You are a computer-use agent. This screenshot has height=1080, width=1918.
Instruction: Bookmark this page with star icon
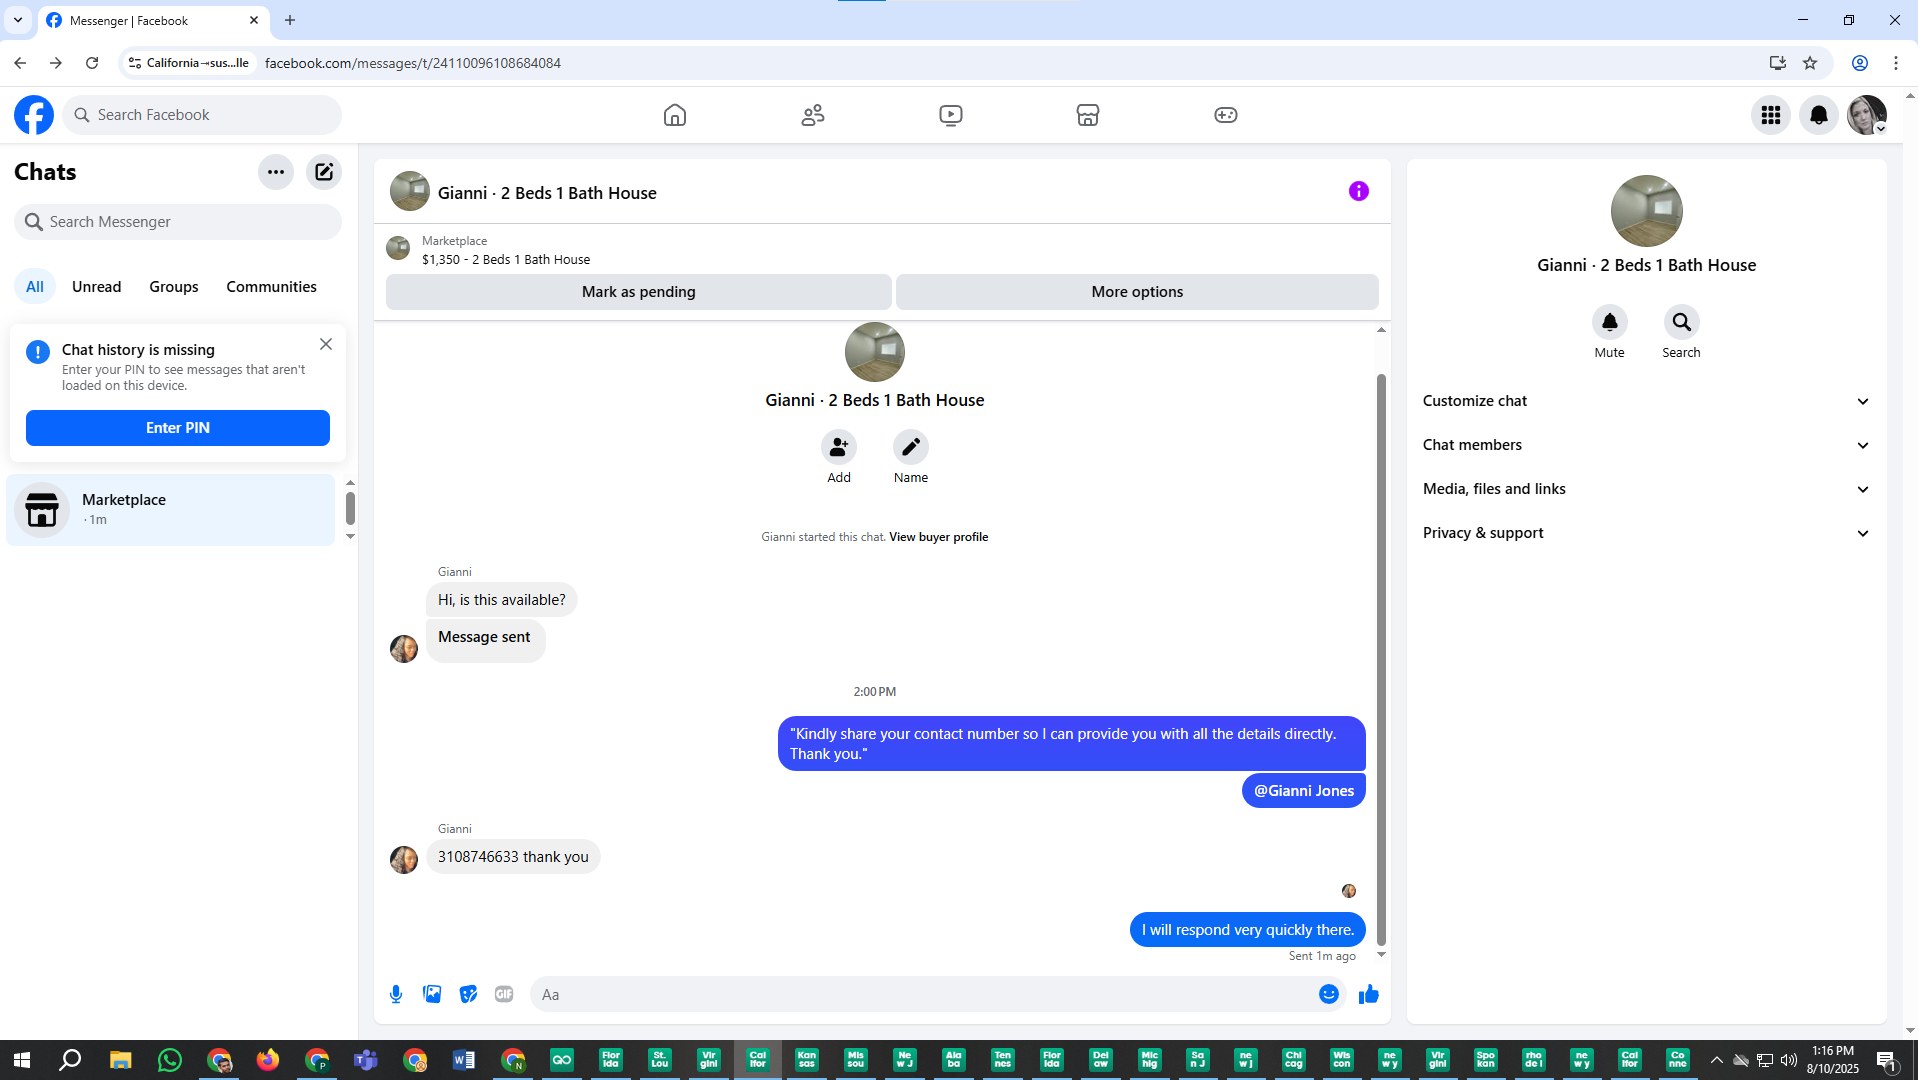coord(1810,63)
